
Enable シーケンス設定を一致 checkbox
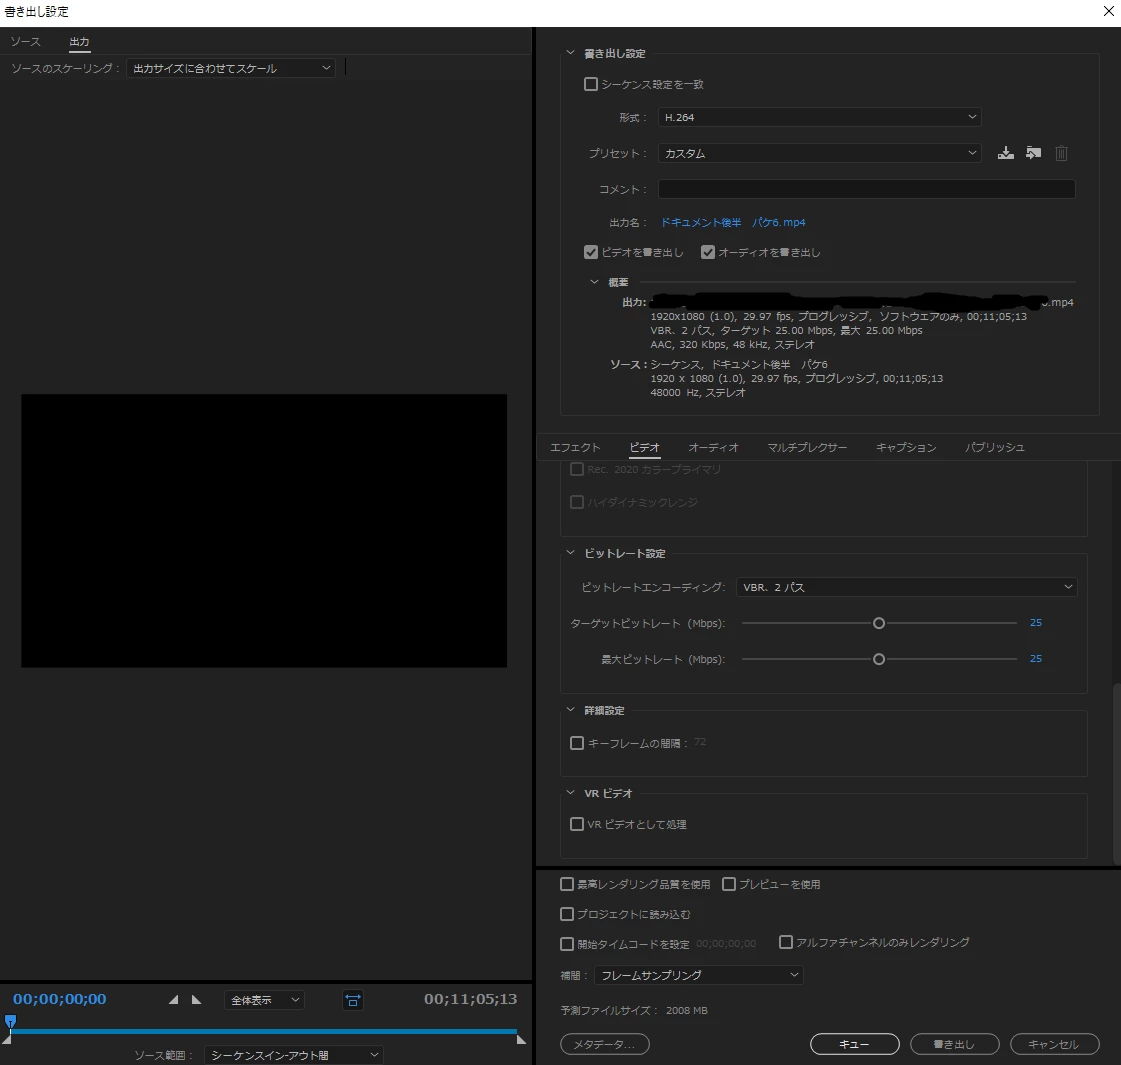click(591, 84)
